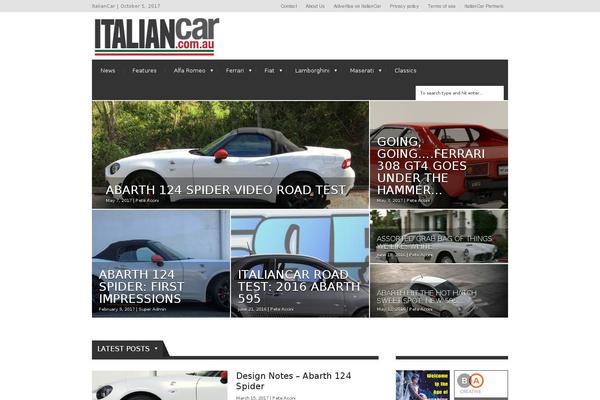Open the Privacy policy link
The image size is (600, 400).
pyautogui.click(x=404, y=6)
